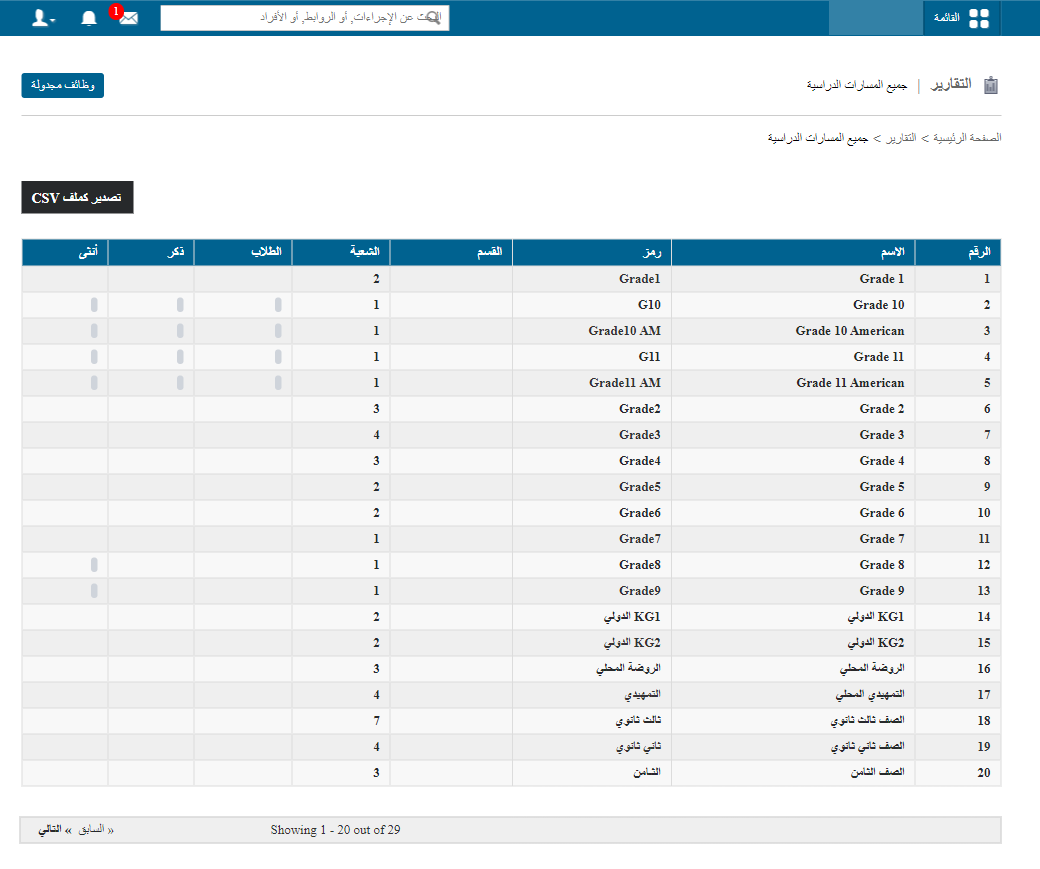The width and height of the screenshot is (1040, 869).
Task: Select the "الصف الثامن" name cell
Action: (x=793, y=772)
